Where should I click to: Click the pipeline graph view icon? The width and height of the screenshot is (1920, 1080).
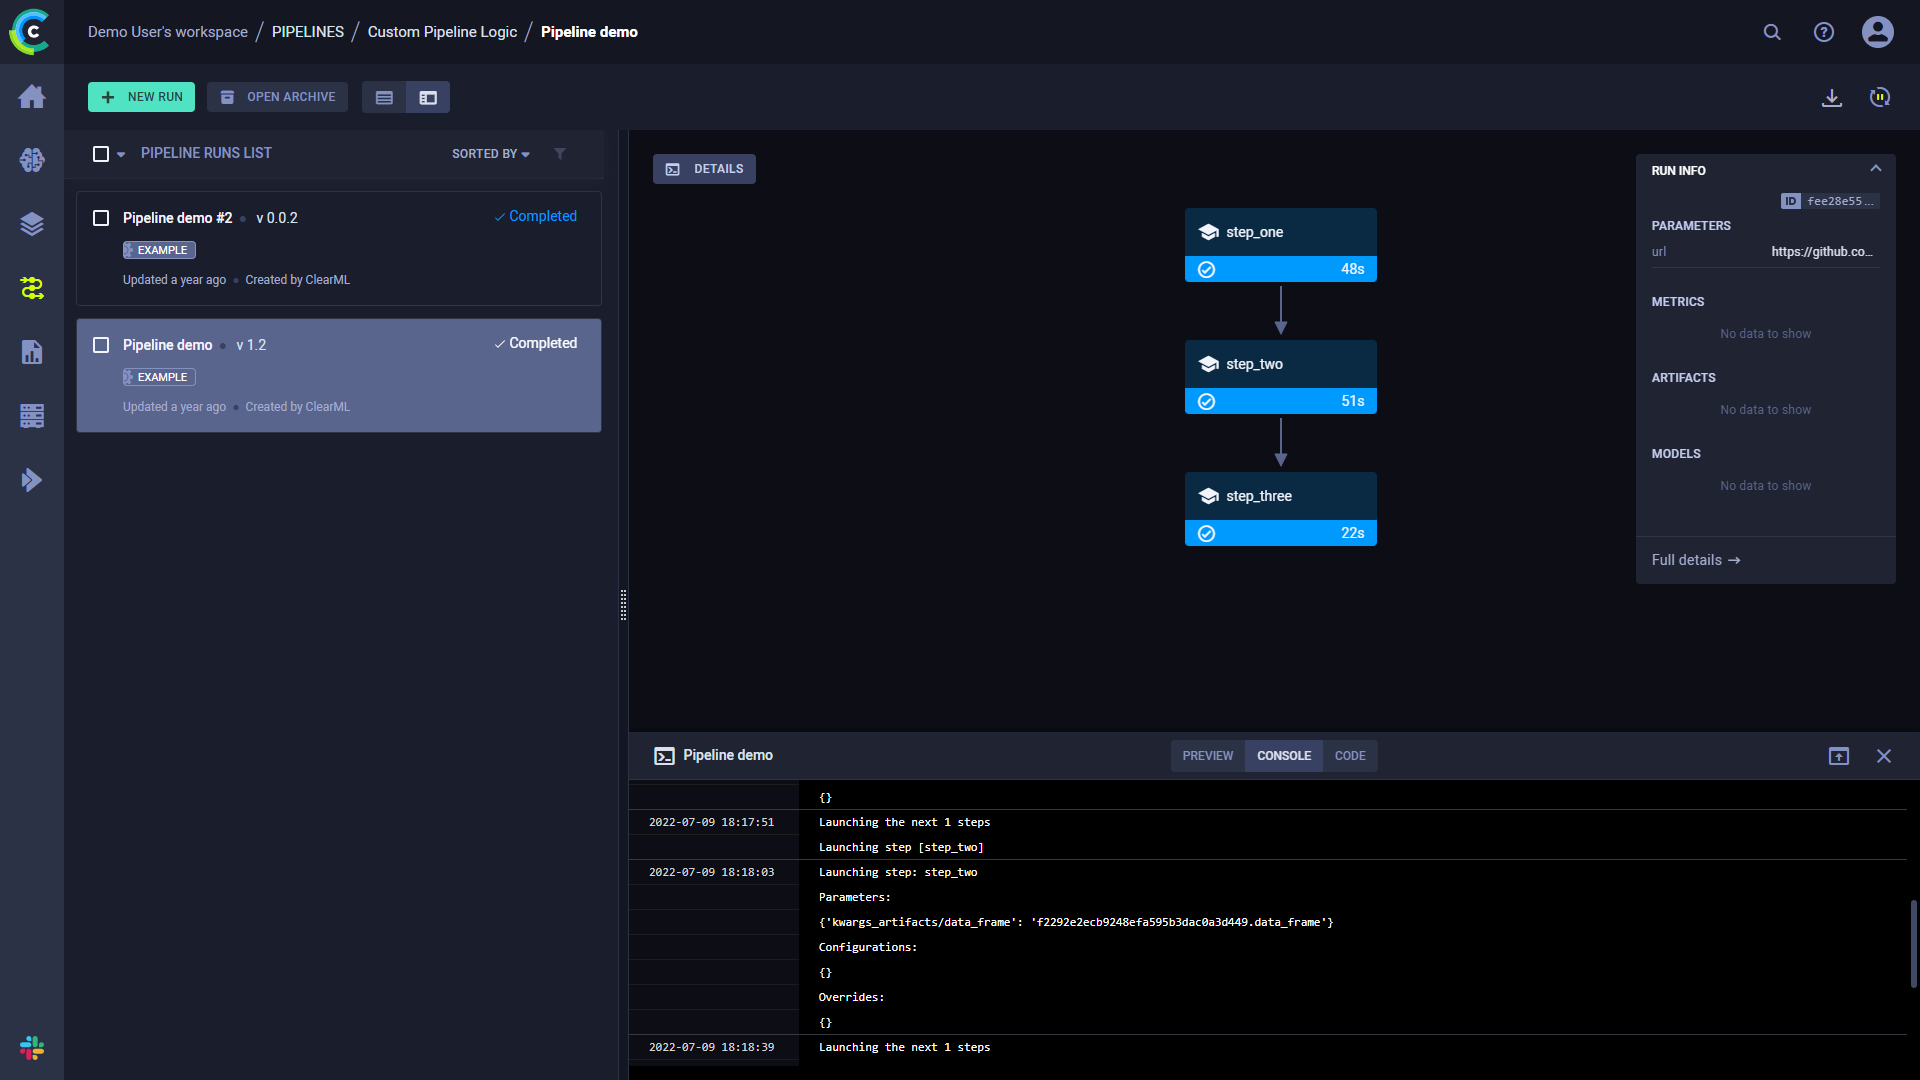coord(427,98)
